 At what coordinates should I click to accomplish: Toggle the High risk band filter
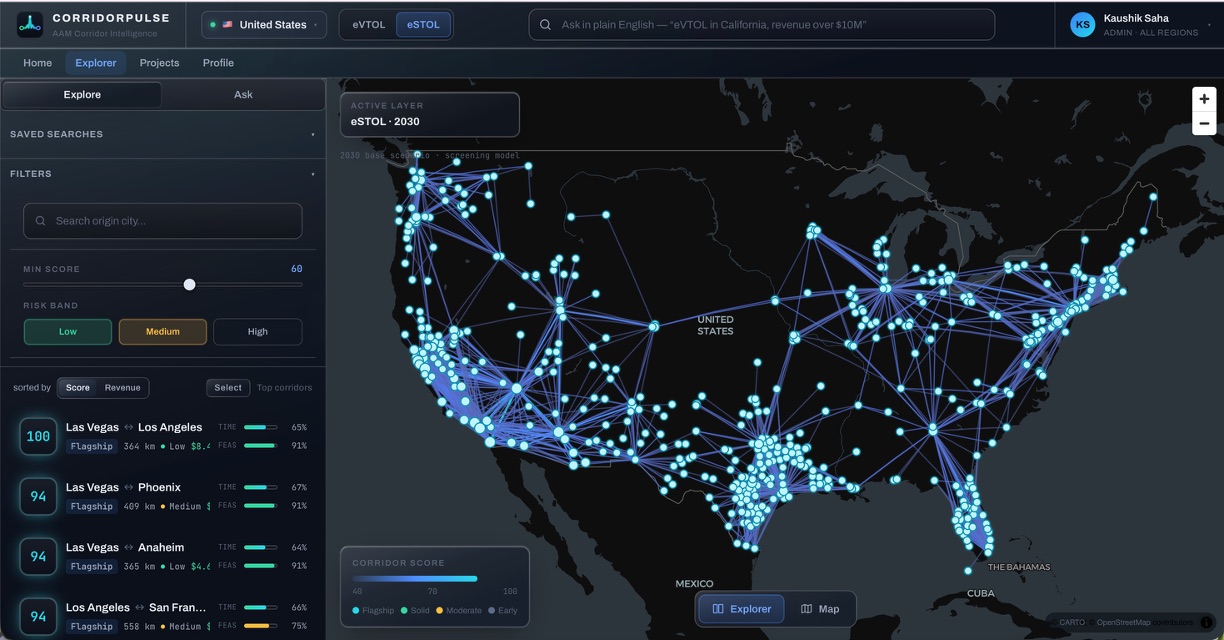tap(258, 332)
